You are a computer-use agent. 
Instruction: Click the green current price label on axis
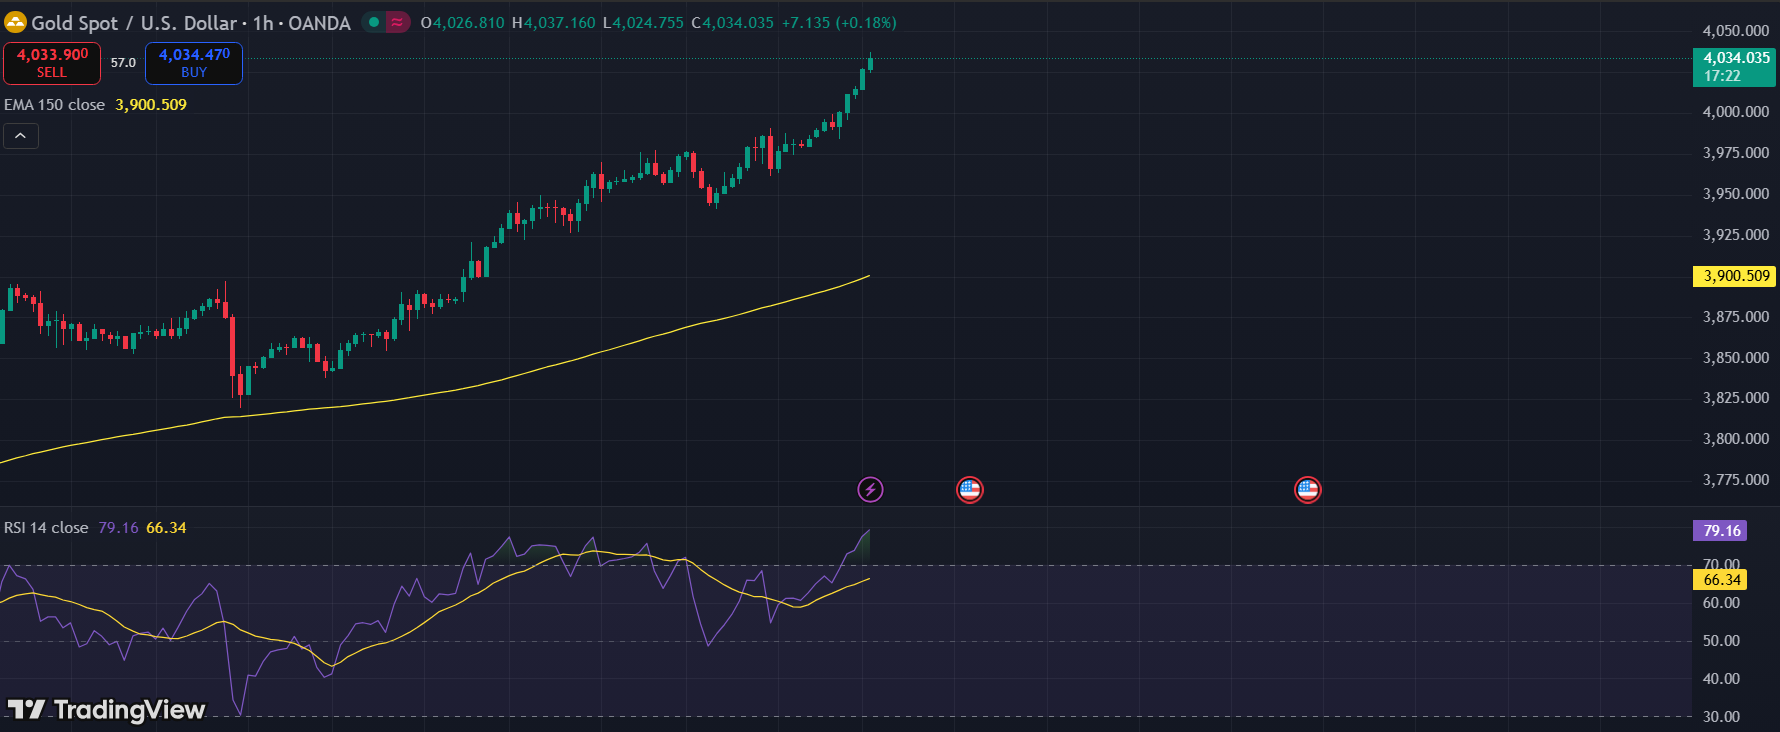click(1735, 67)
